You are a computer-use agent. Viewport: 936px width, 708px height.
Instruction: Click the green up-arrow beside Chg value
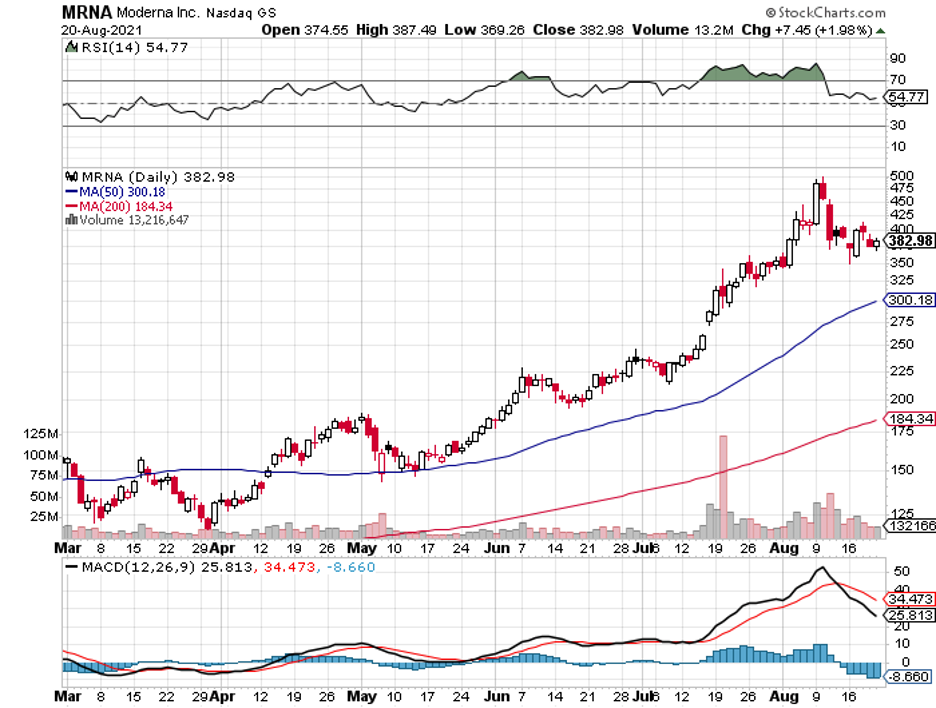tap(879, 30)
